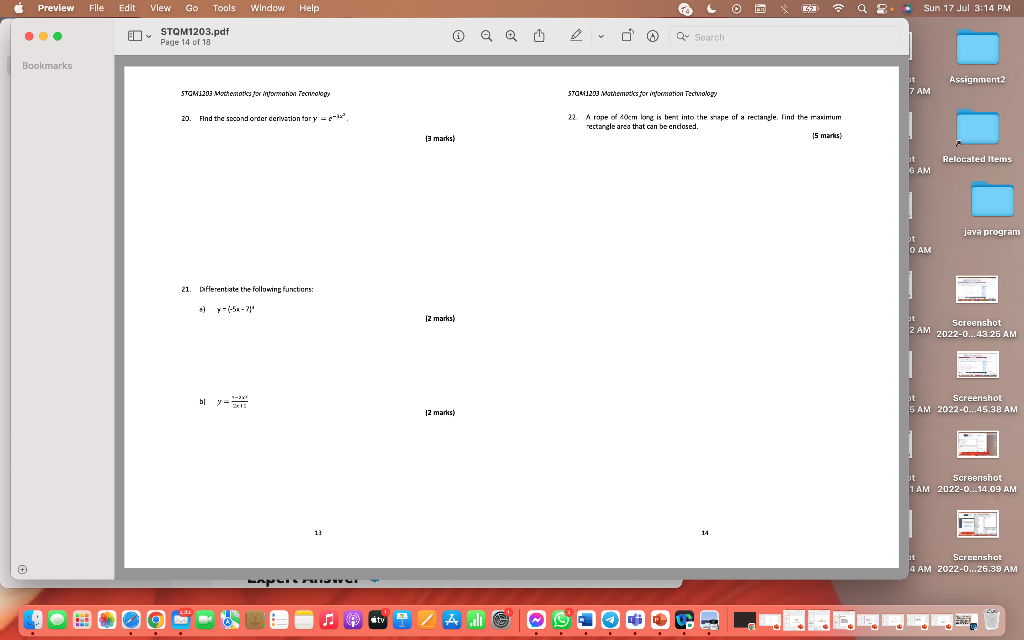Launch Google Chrome from the Dock
The image size is (1024, 640).
[x=155, y=619]
